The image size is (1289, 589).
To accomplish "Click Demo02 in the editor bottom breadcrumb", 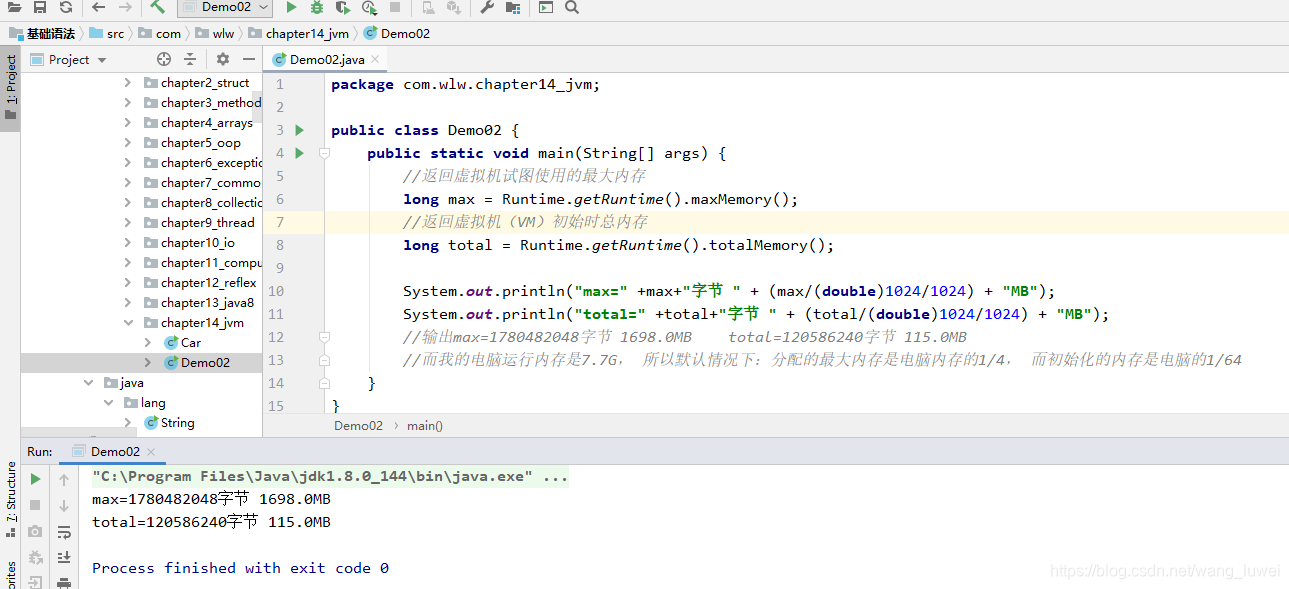I will click(x=358, y=425).
